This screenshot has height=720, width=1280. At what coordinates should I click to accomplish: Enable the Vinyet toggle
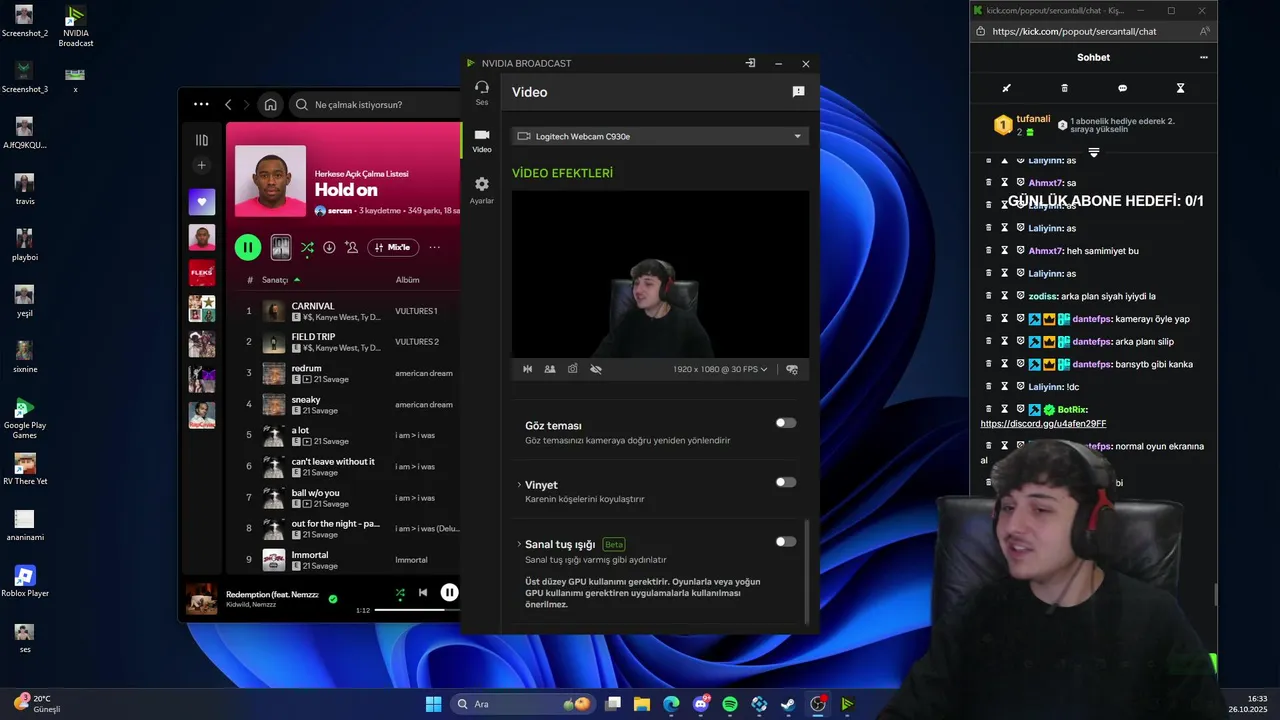click(786, 482)
